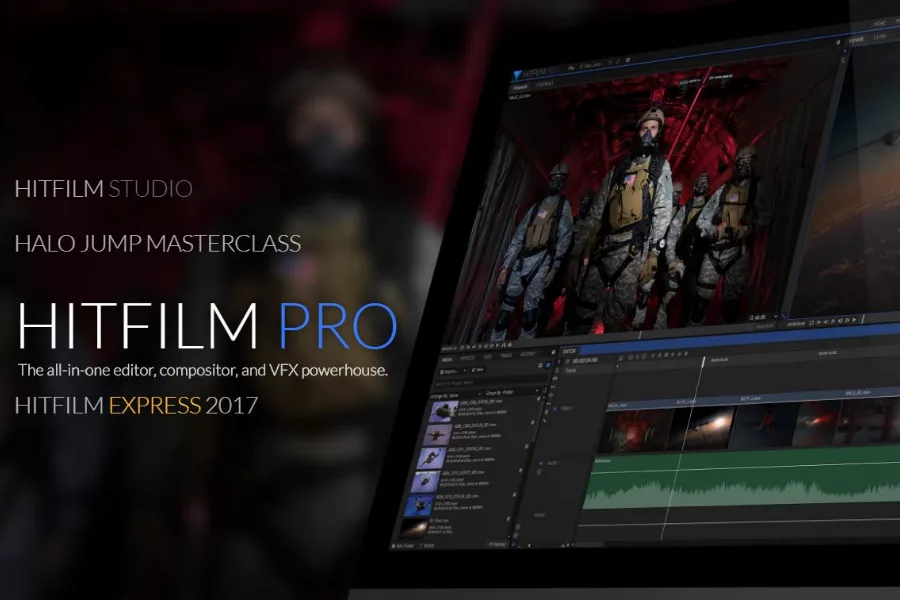Select the first HALO video clip on the timeline
The height and width of the screenshot is (600, 900).
pos(637,429)
